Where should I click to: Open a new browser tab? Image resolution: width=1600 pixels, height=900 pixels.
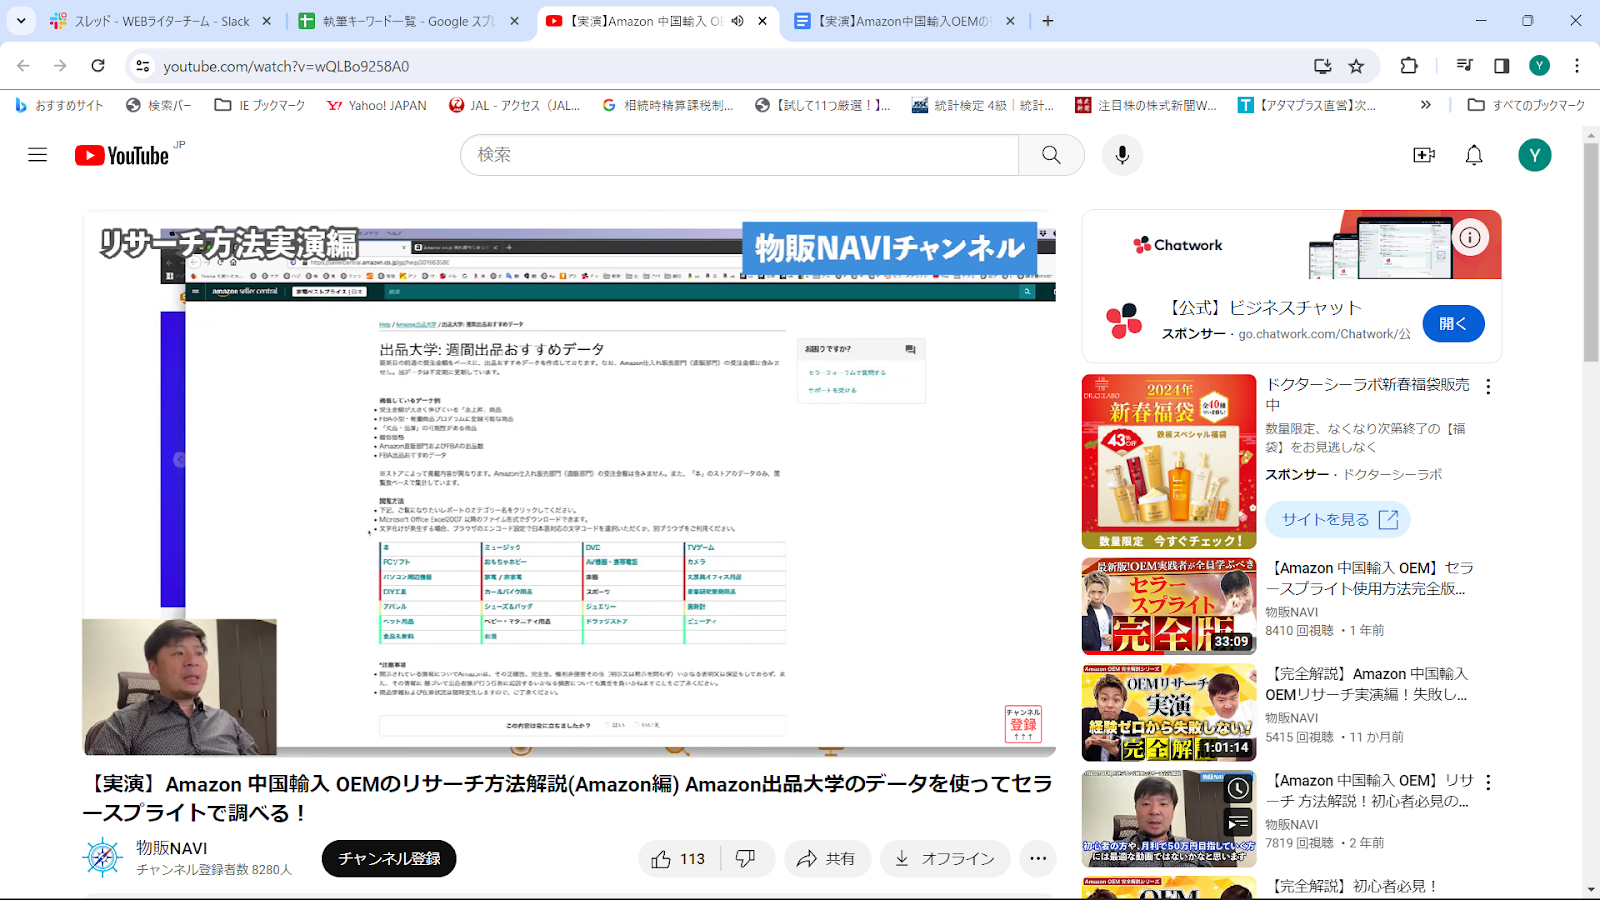click(x=1048, y=21)
